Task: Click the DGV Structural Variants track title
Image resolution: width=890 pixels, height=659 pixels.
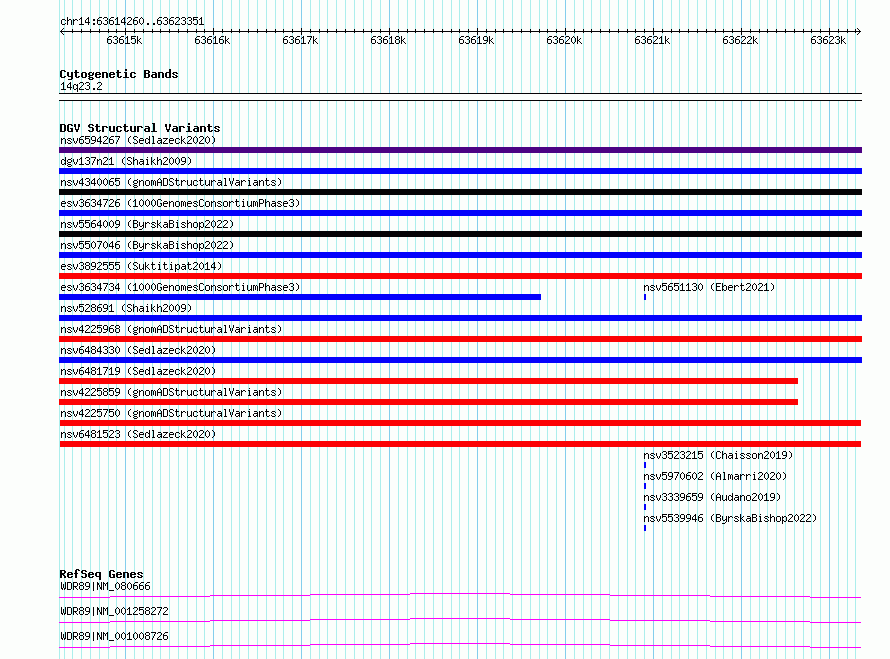Action: [140, 128]
